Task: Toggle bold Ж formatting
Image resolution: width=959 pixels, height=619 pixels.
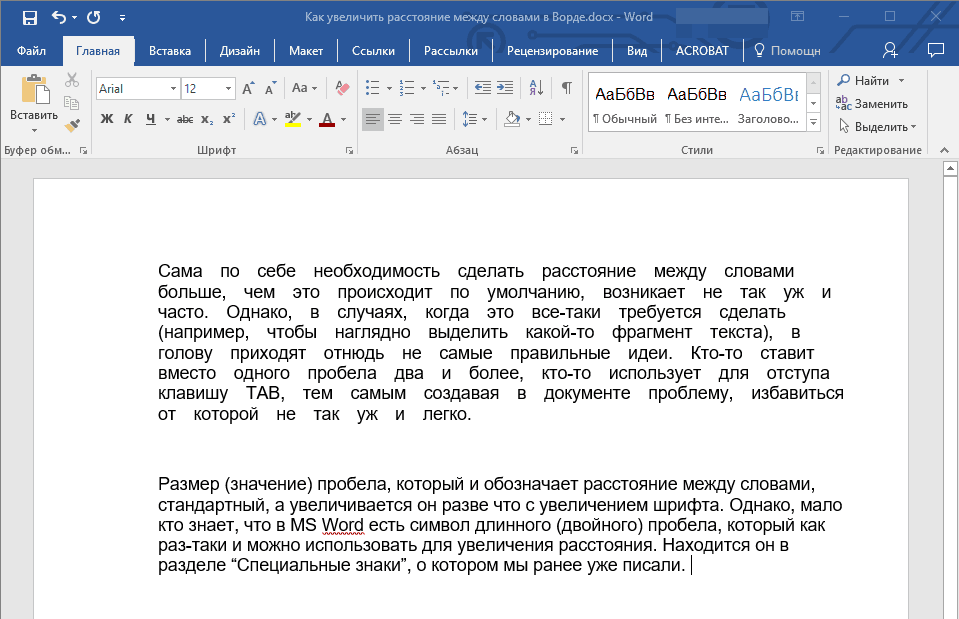Action: [106, 119]
